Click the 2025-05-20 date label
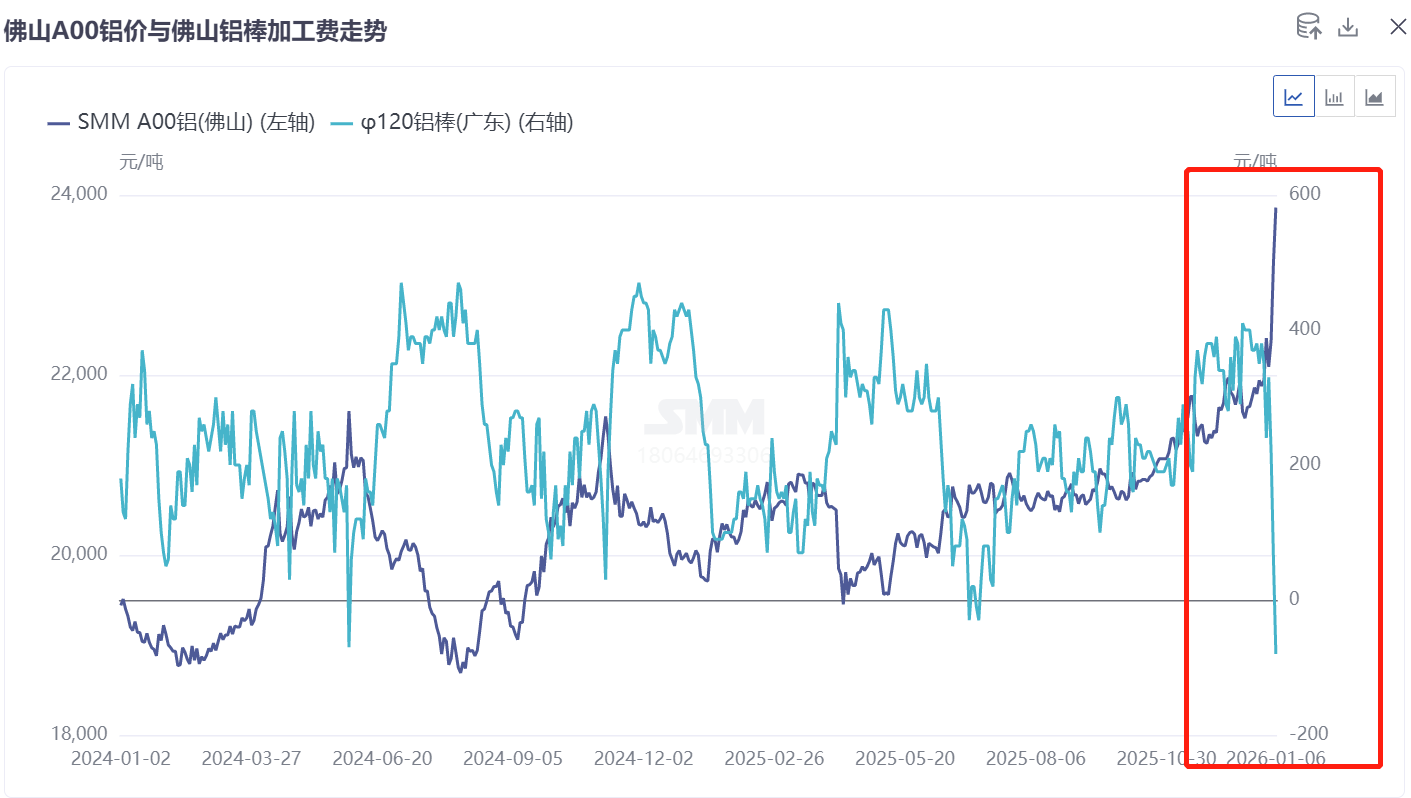 (905, 759)
